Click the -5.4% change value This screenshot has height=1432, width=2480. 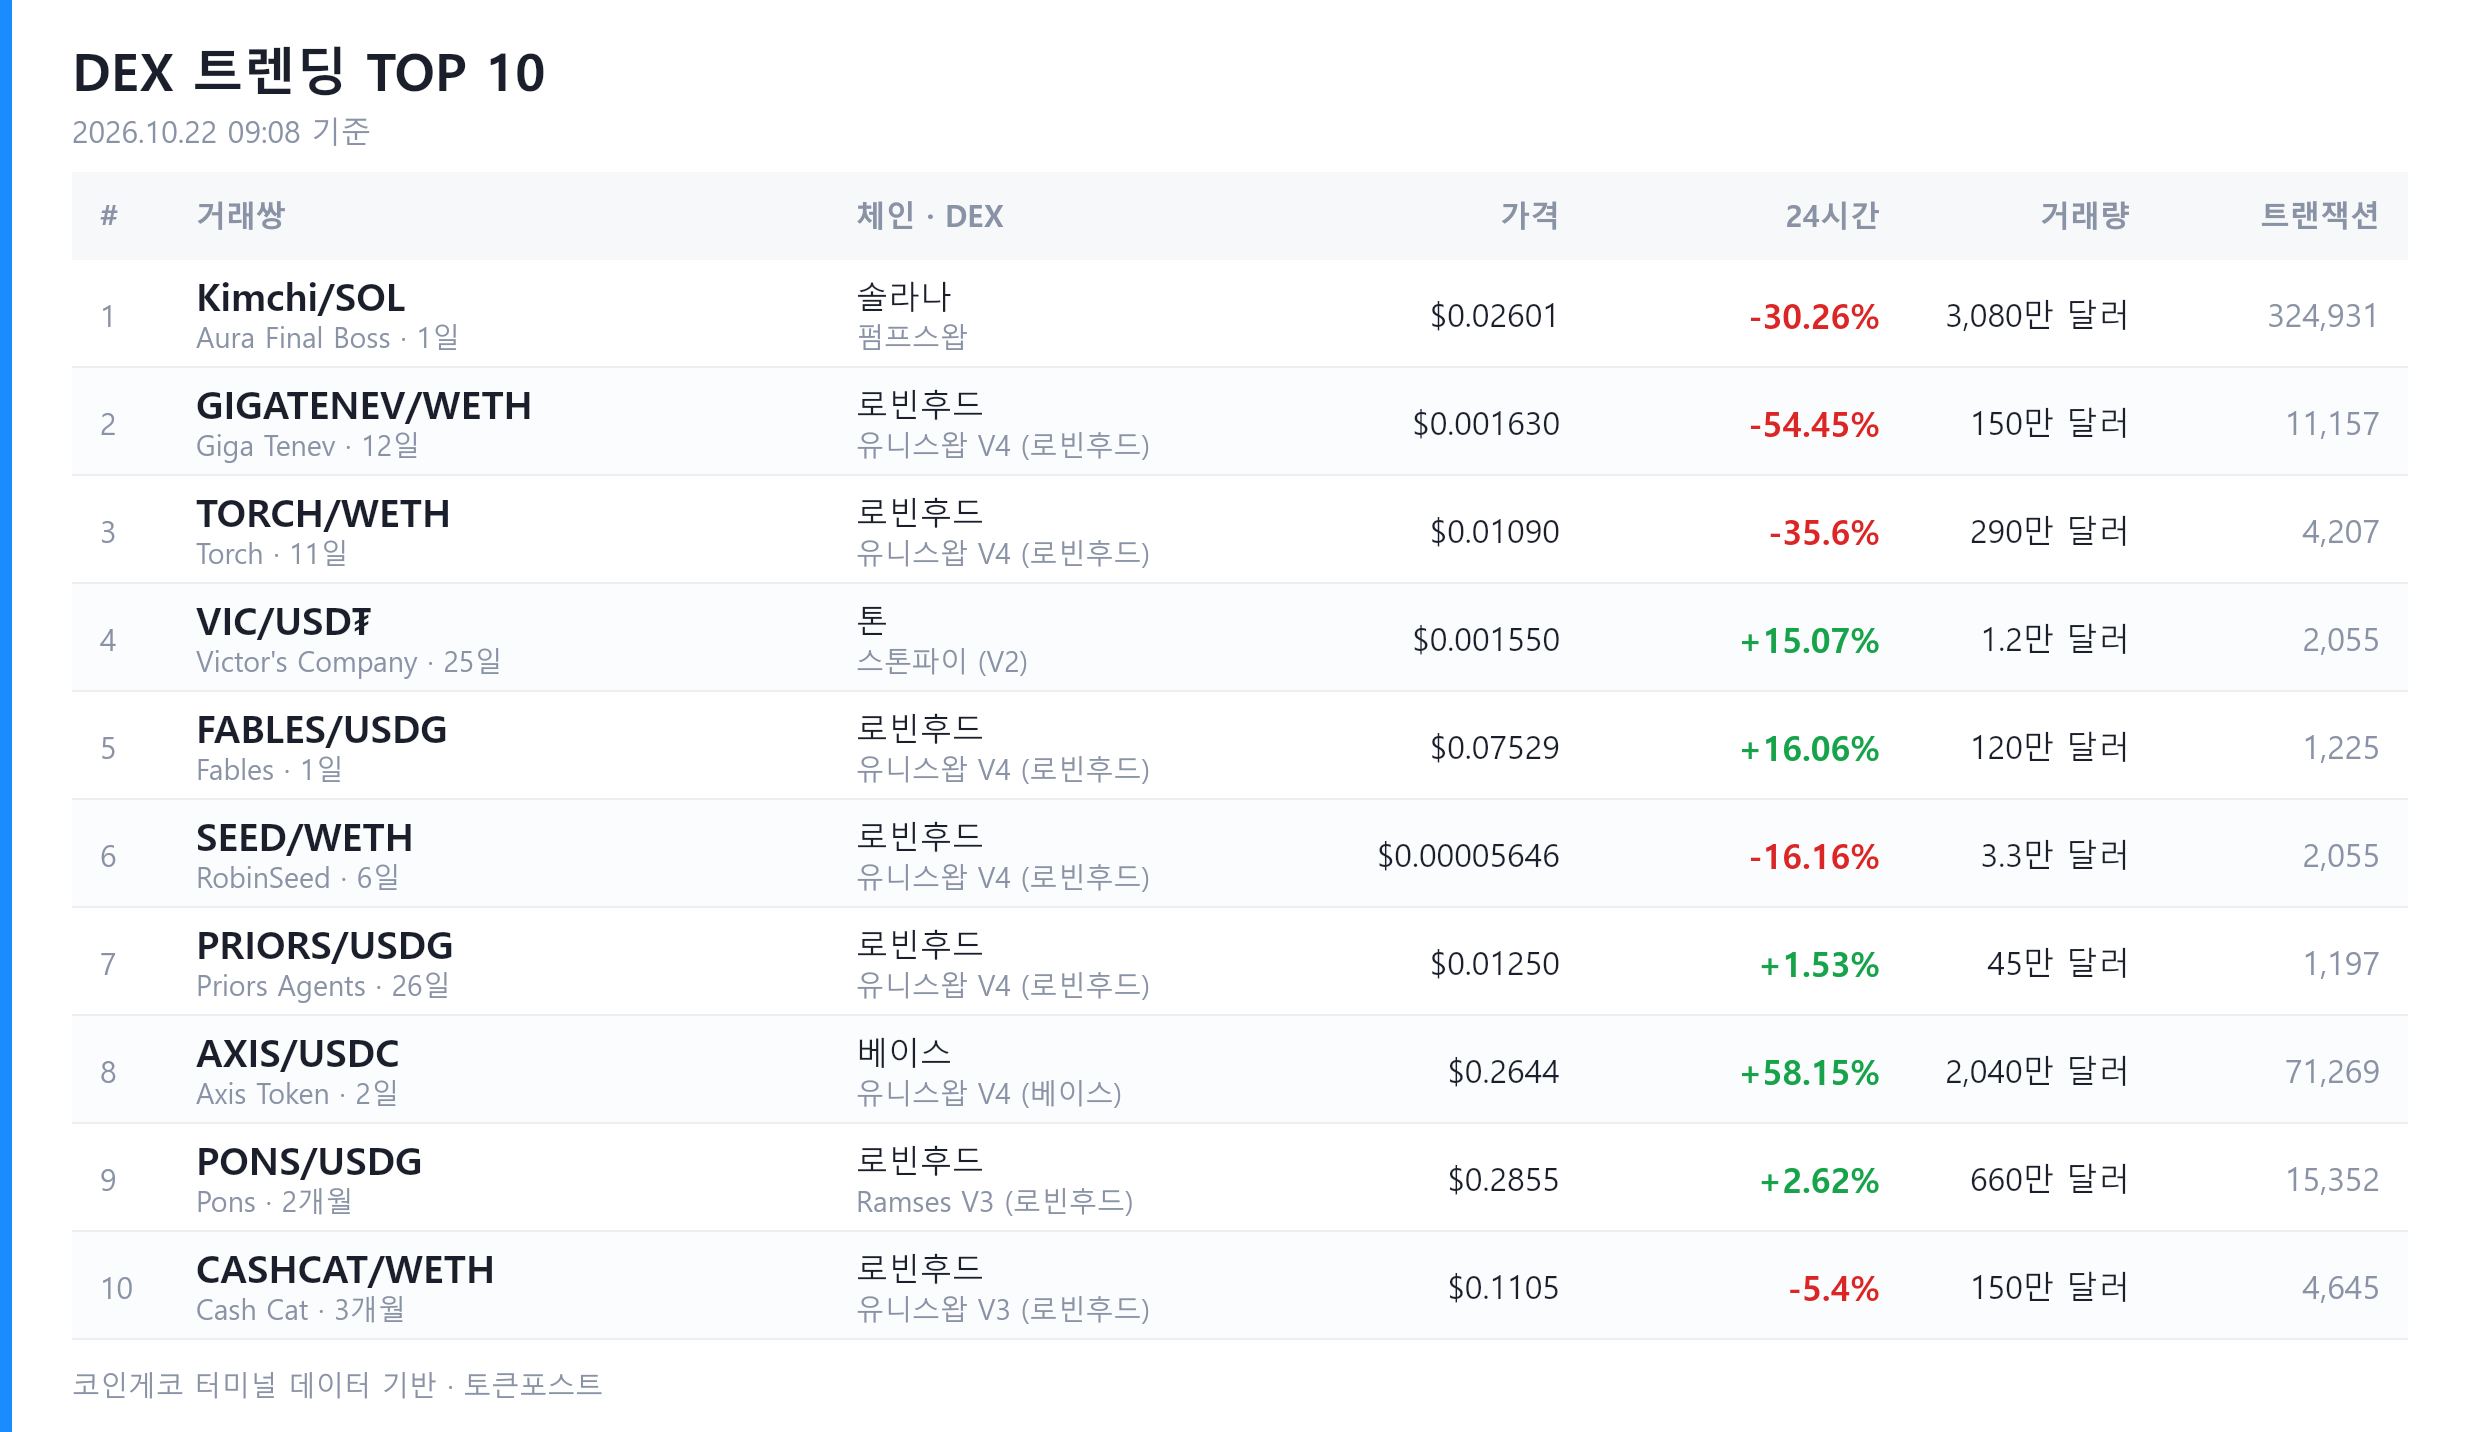1834,1288
